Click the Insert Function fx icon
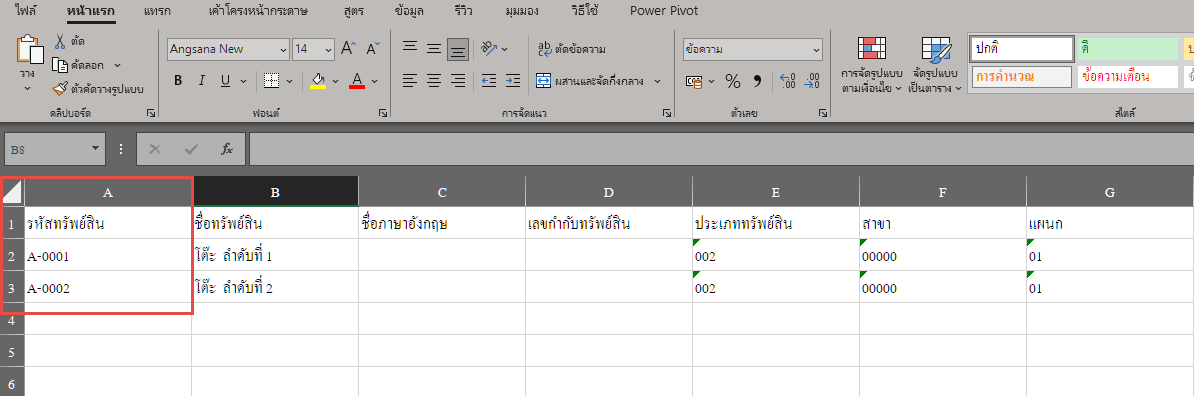 (x=227, y=149)
